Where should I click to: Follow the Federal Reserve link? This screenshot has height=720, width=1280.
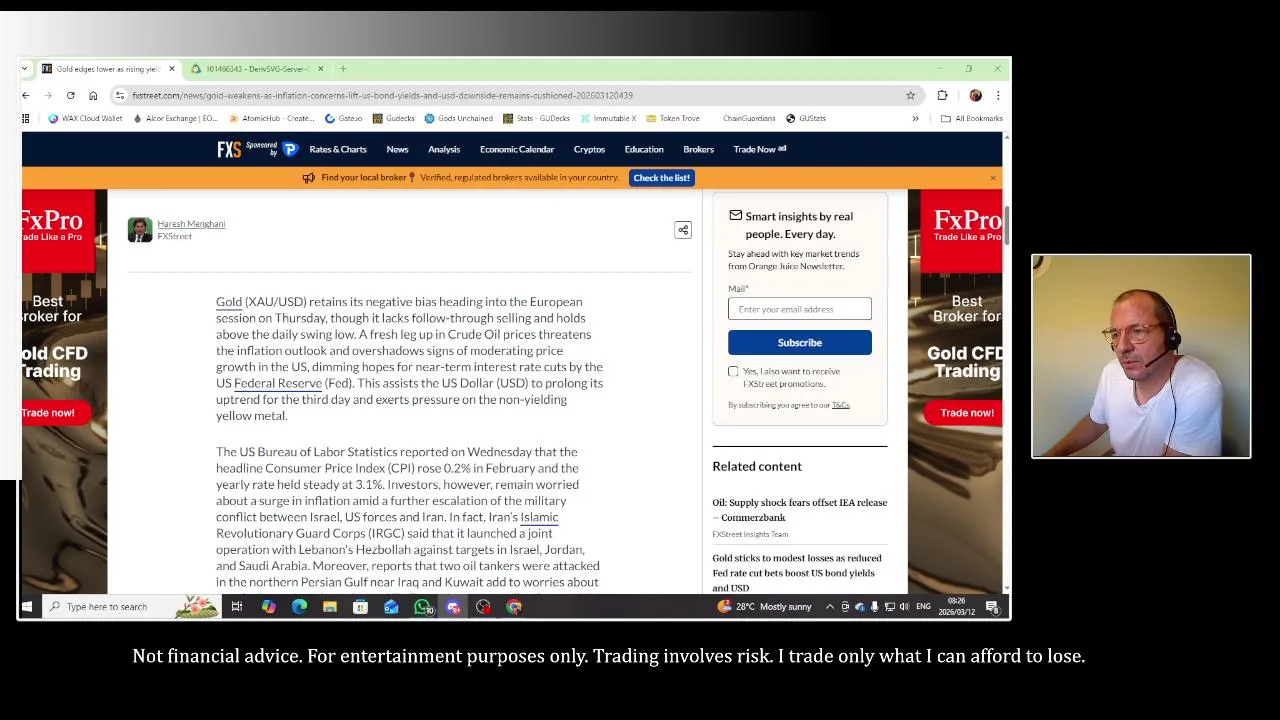(278, 383)
